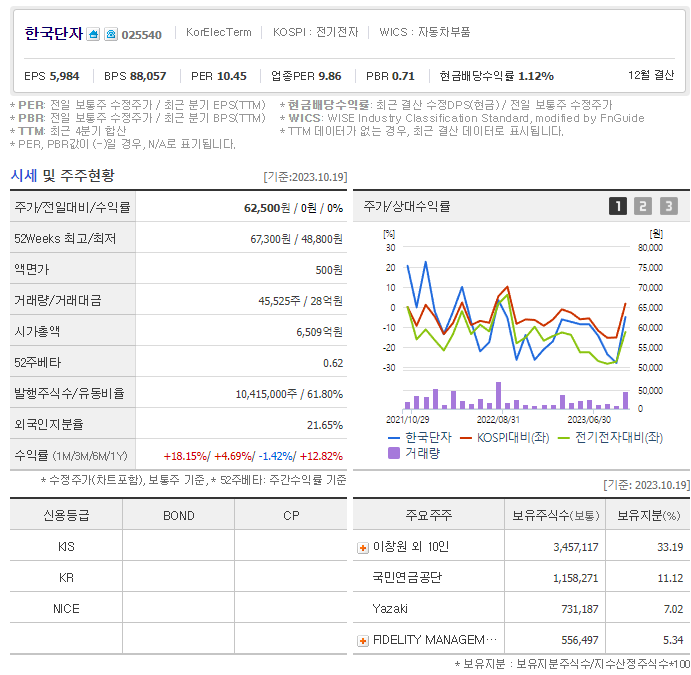Select the 10,415,000주 / 61.80% shares value
Viewport: 691px width, 675px height.
[289, 394]
